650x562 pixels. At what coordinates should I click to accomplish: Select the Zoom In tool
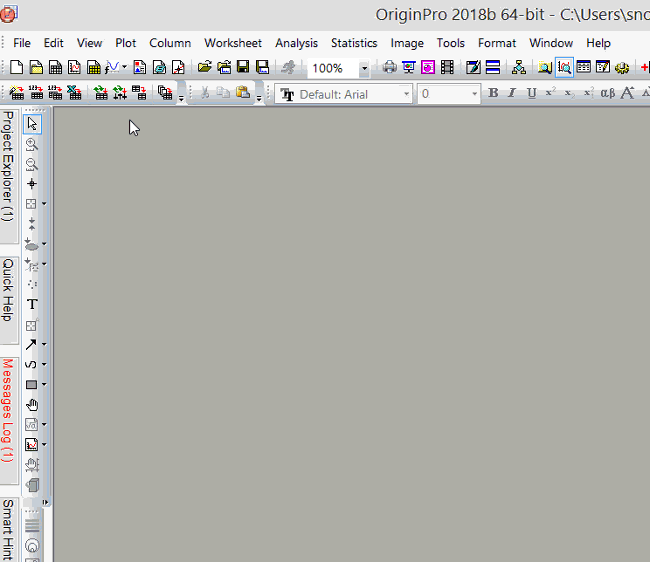point(32,144)
